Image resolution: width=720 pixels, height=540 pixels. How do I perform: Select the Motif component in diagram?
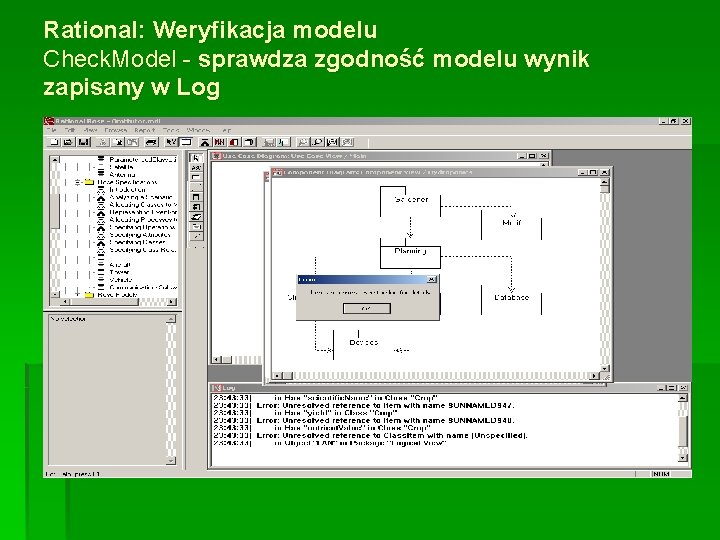point(512,225)
